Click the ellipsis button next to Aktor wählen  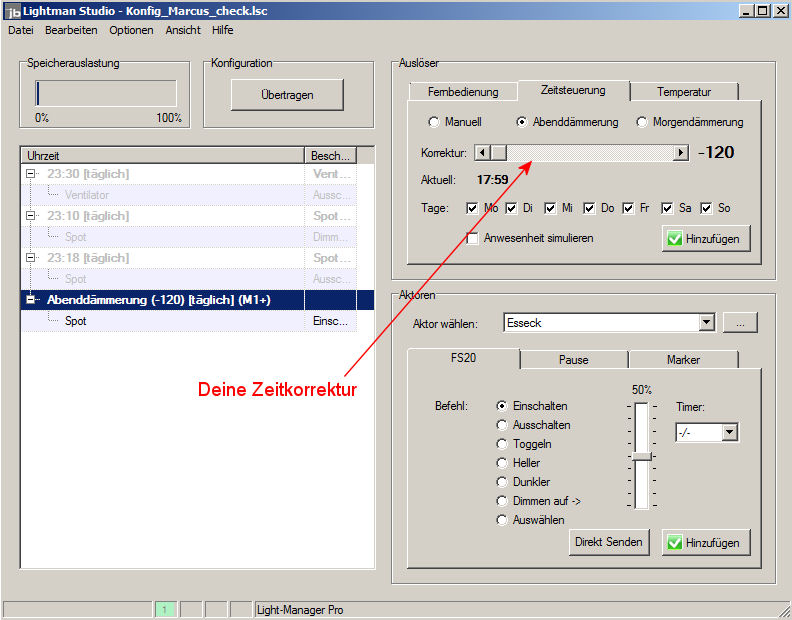740,323
